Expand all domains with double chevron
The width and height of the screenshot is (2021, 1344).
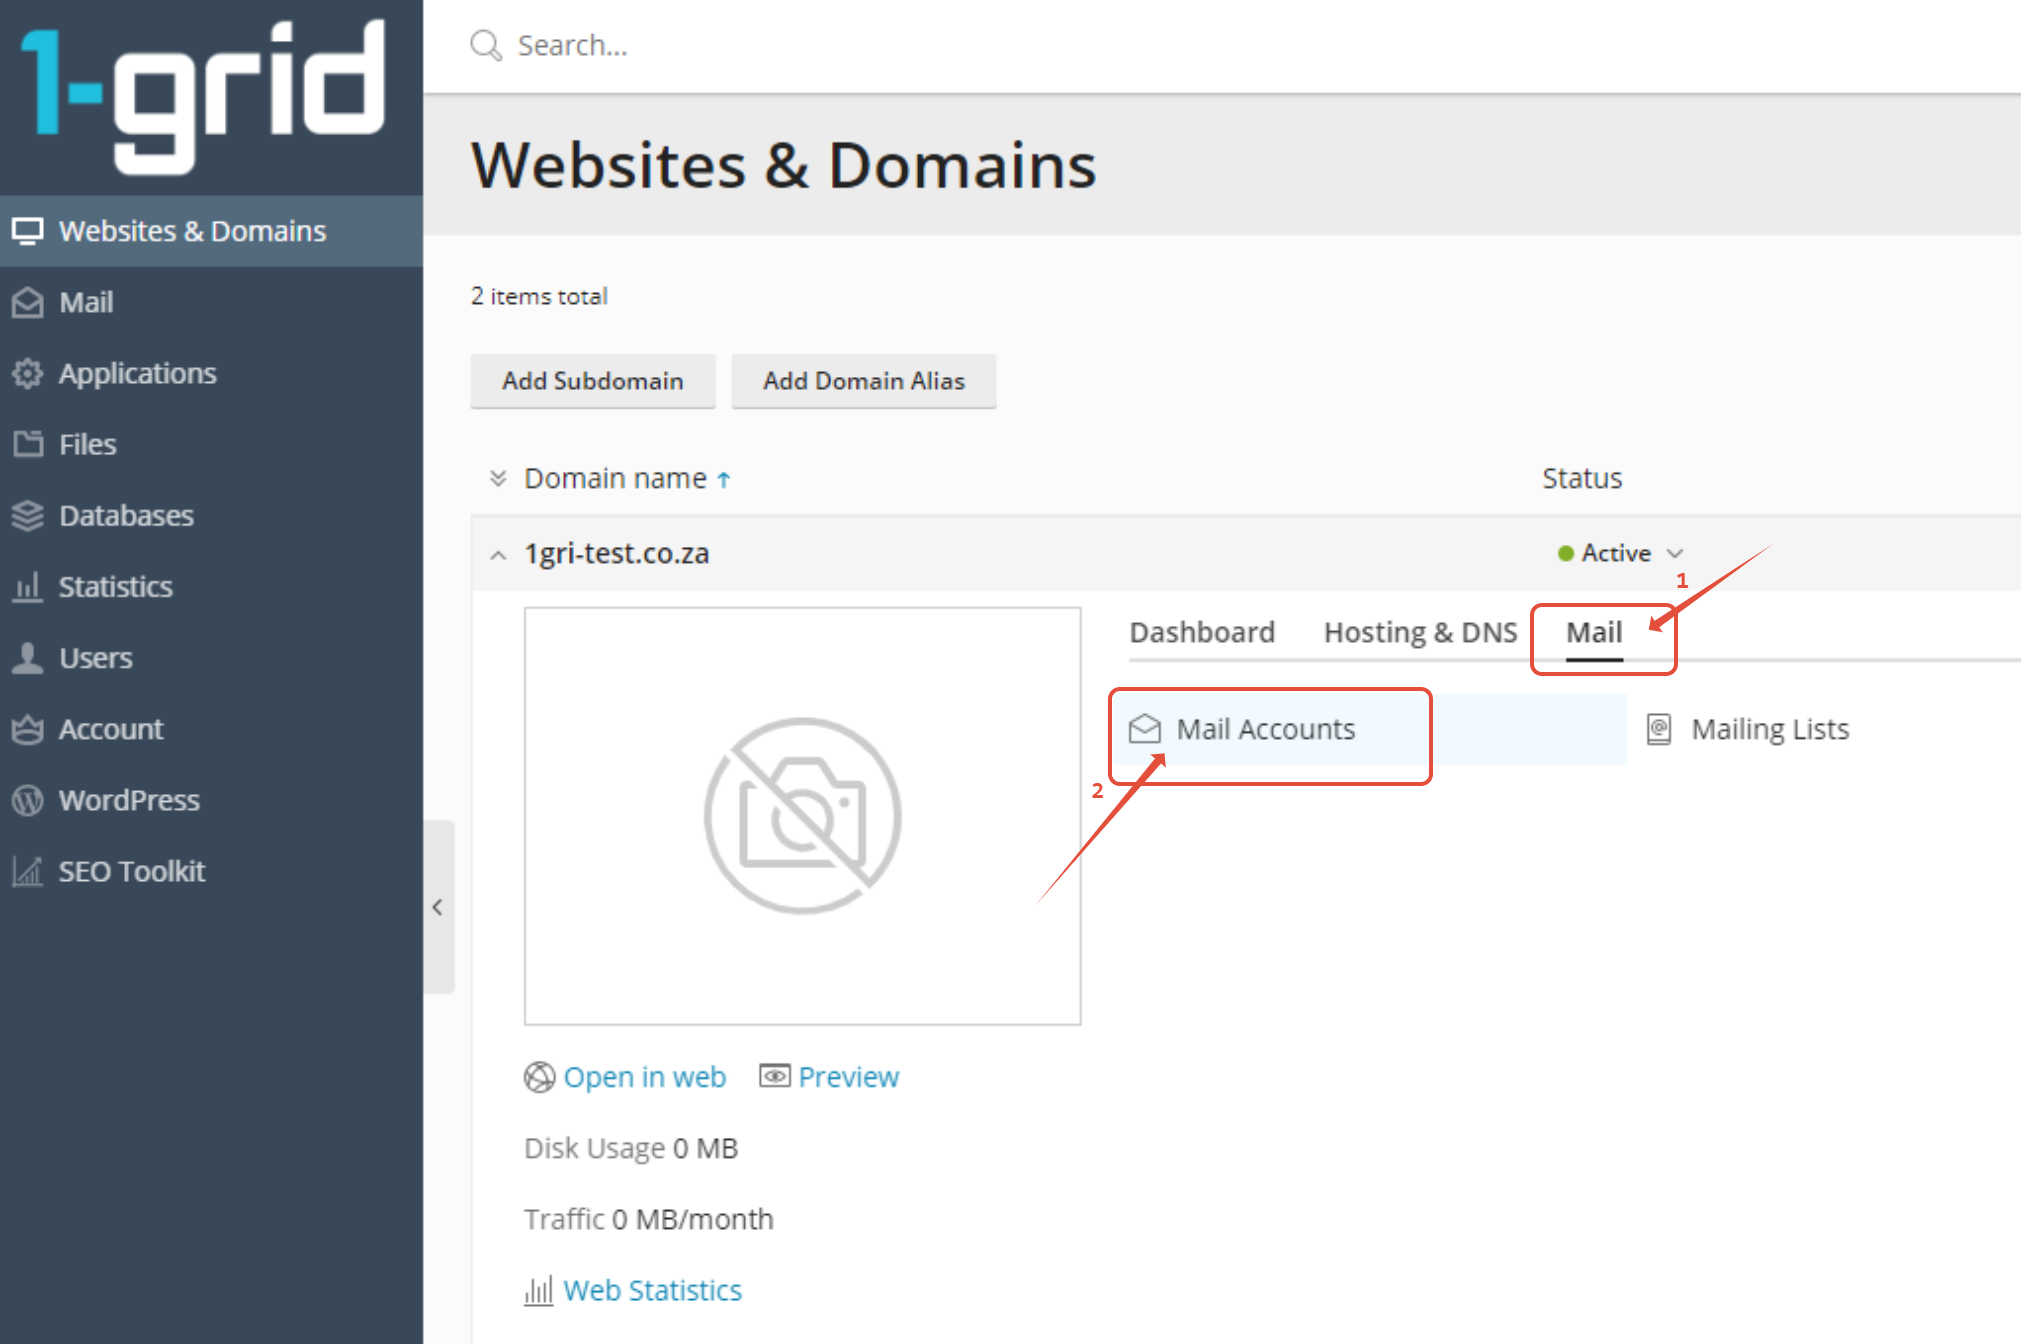point(498,479)
